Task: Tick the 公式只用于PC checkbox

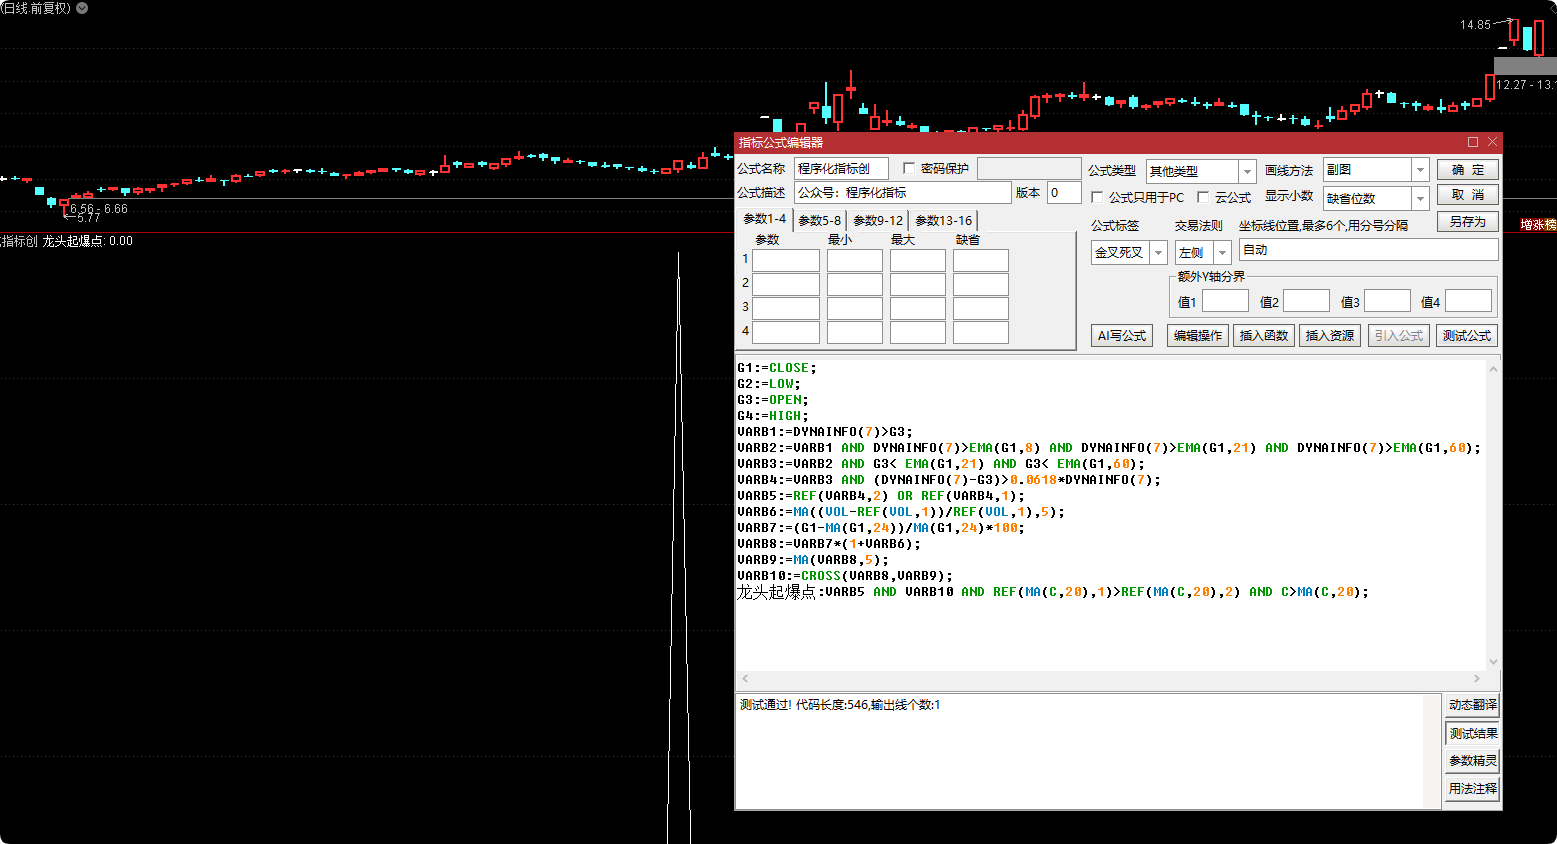Action: (x=1097, y=197)
